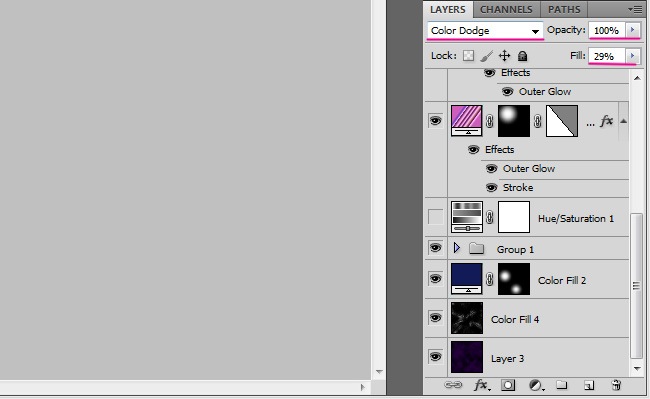650x399 pixels.
Task: Toggle lock position move icon
Action: pos(504,56)
